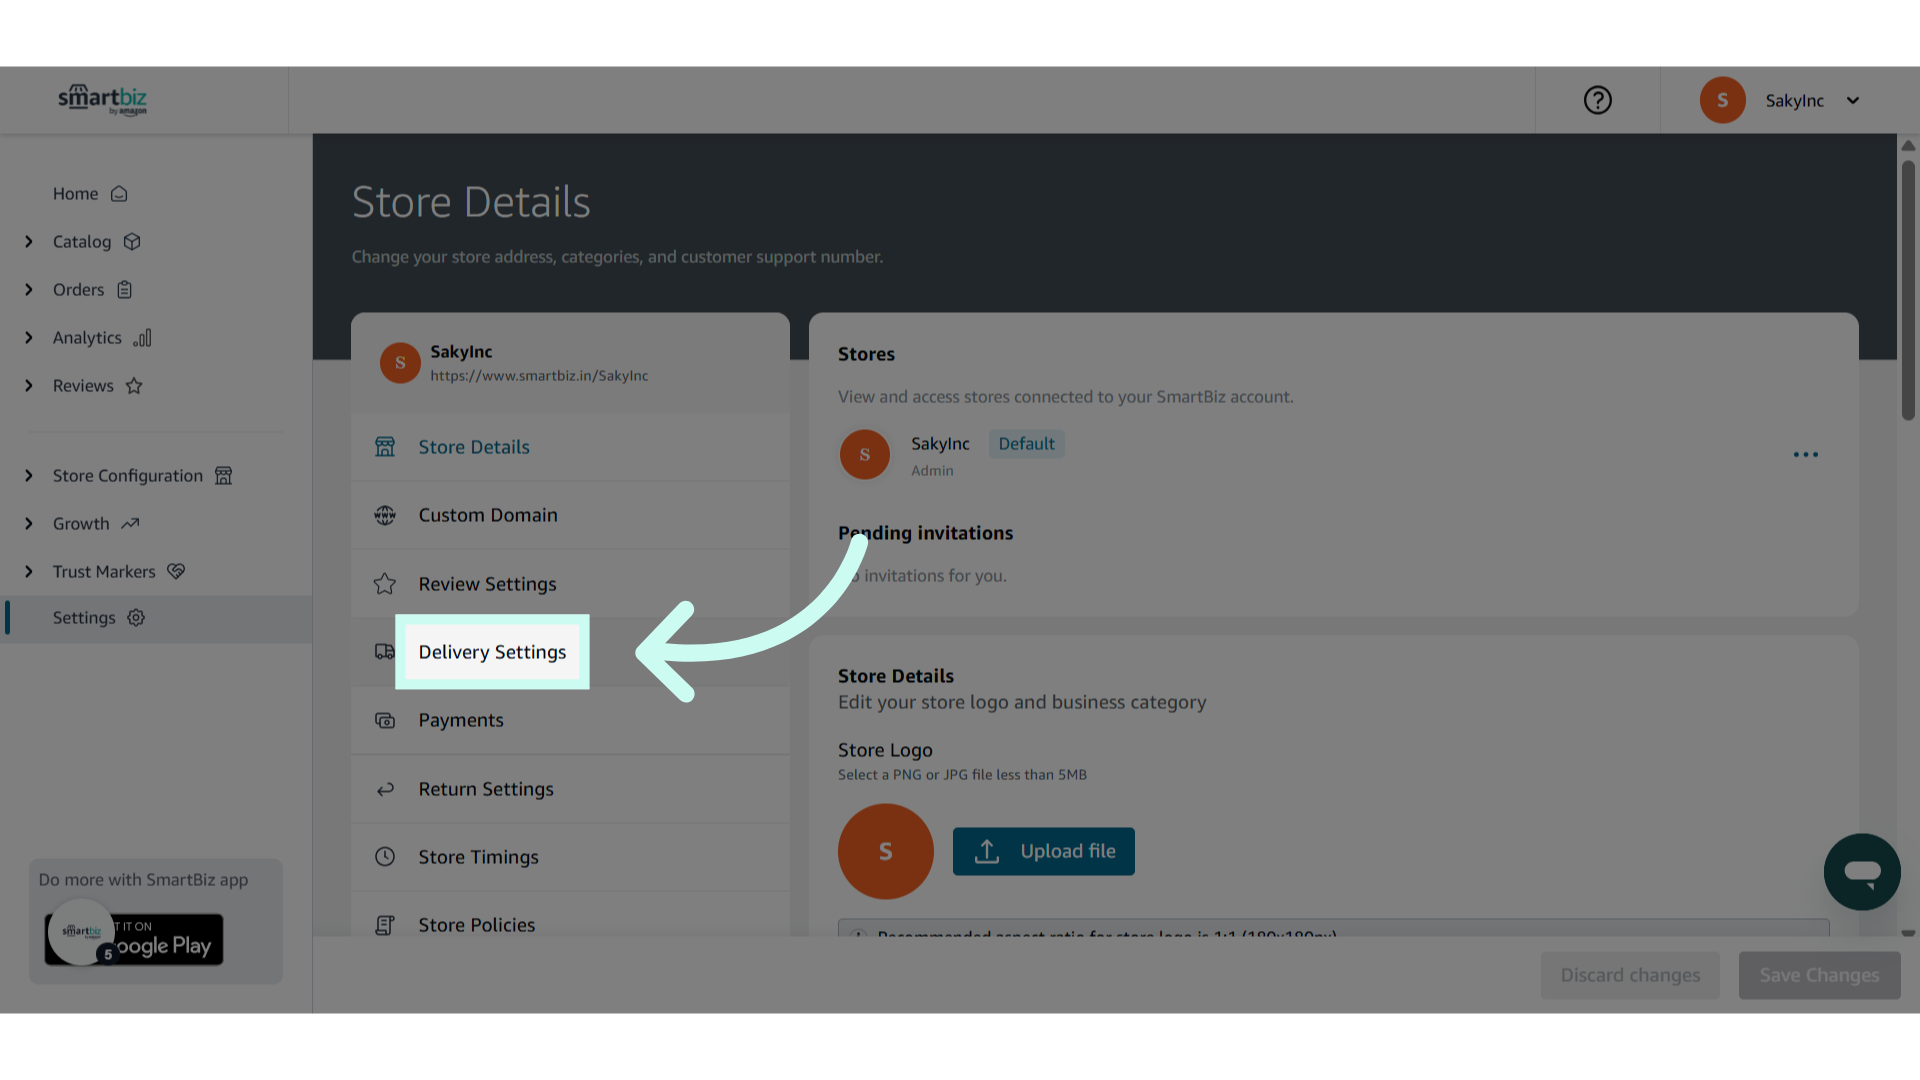
Task: Click the Admin role text under SakyInc
Action: (932, 471)
